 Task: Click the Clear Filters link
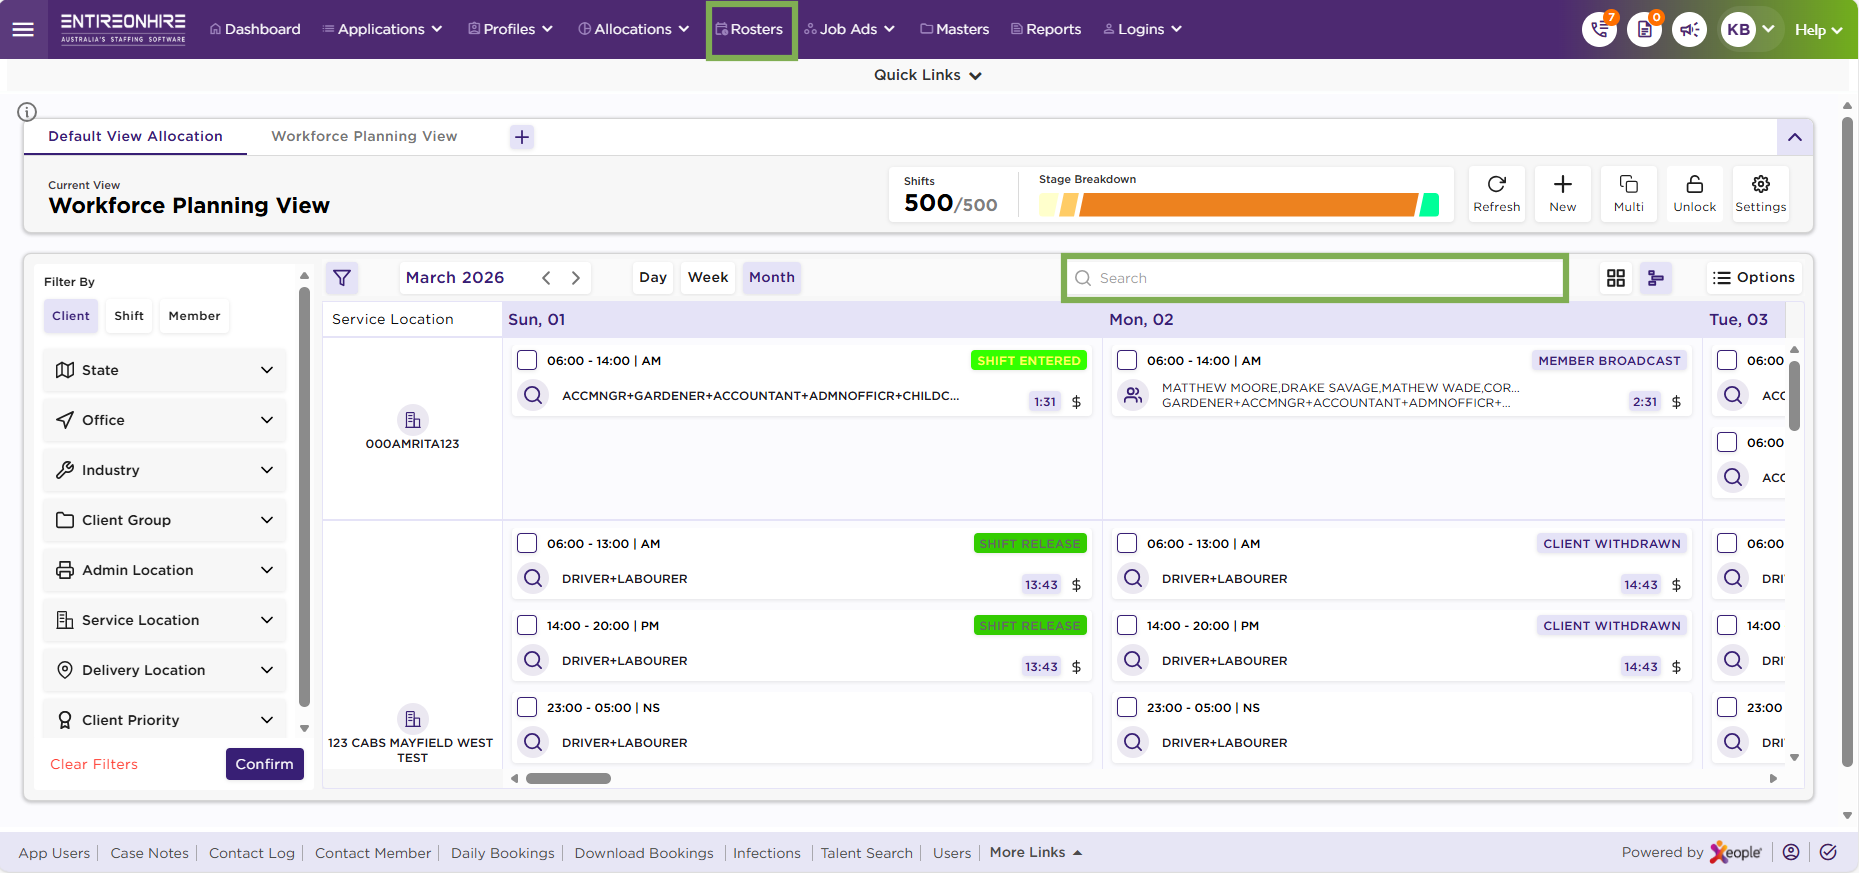point(94,764)
